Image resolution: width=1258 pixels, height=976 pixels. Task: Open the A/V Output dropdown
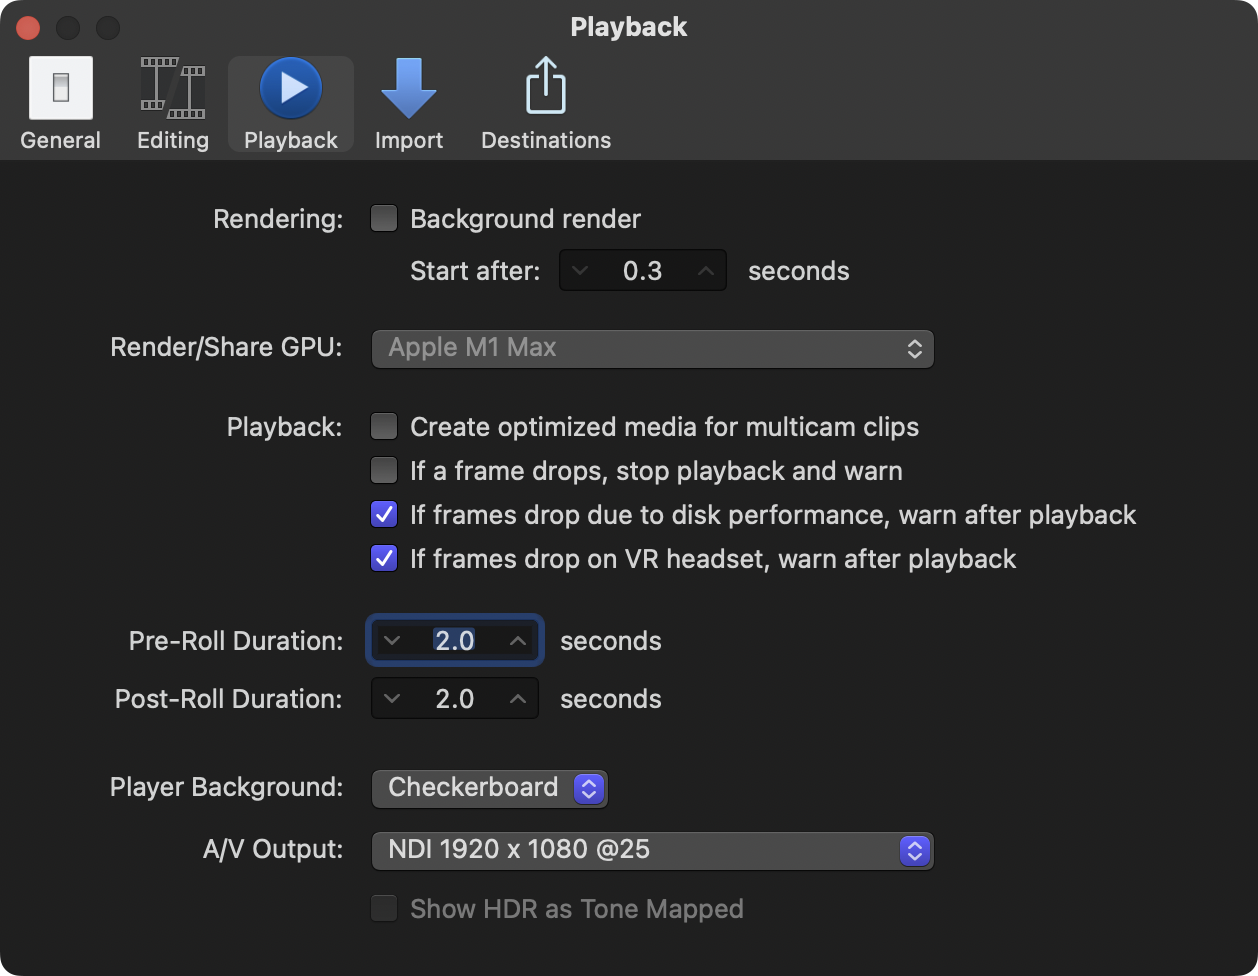tap(652, 850)
